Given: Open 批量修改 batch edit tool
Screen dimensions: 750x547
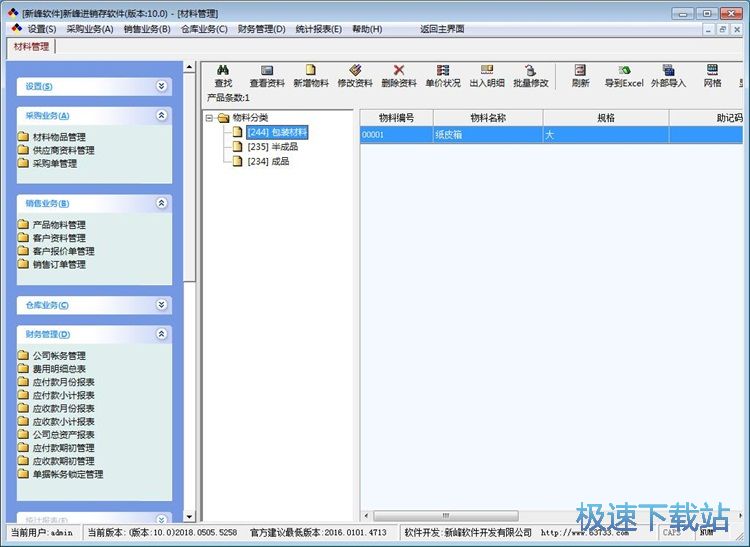Looking at the screenshot, I should tap(530, 76).
